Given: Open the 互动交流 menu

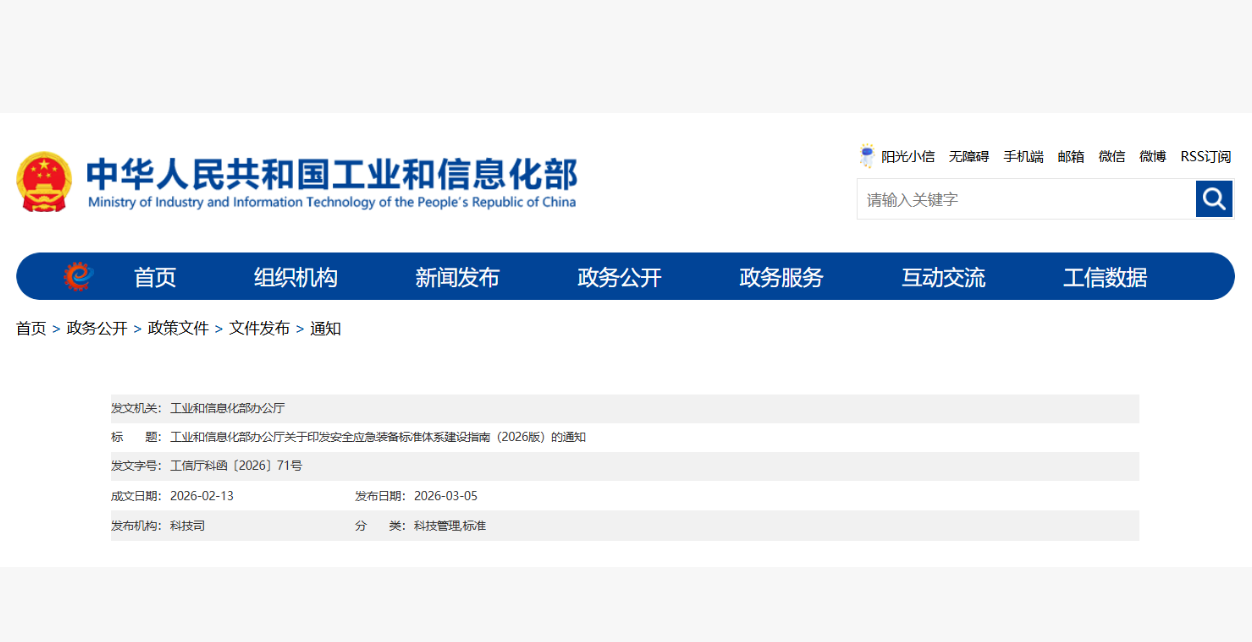Looking at the screenshot, I should (941, 277).
